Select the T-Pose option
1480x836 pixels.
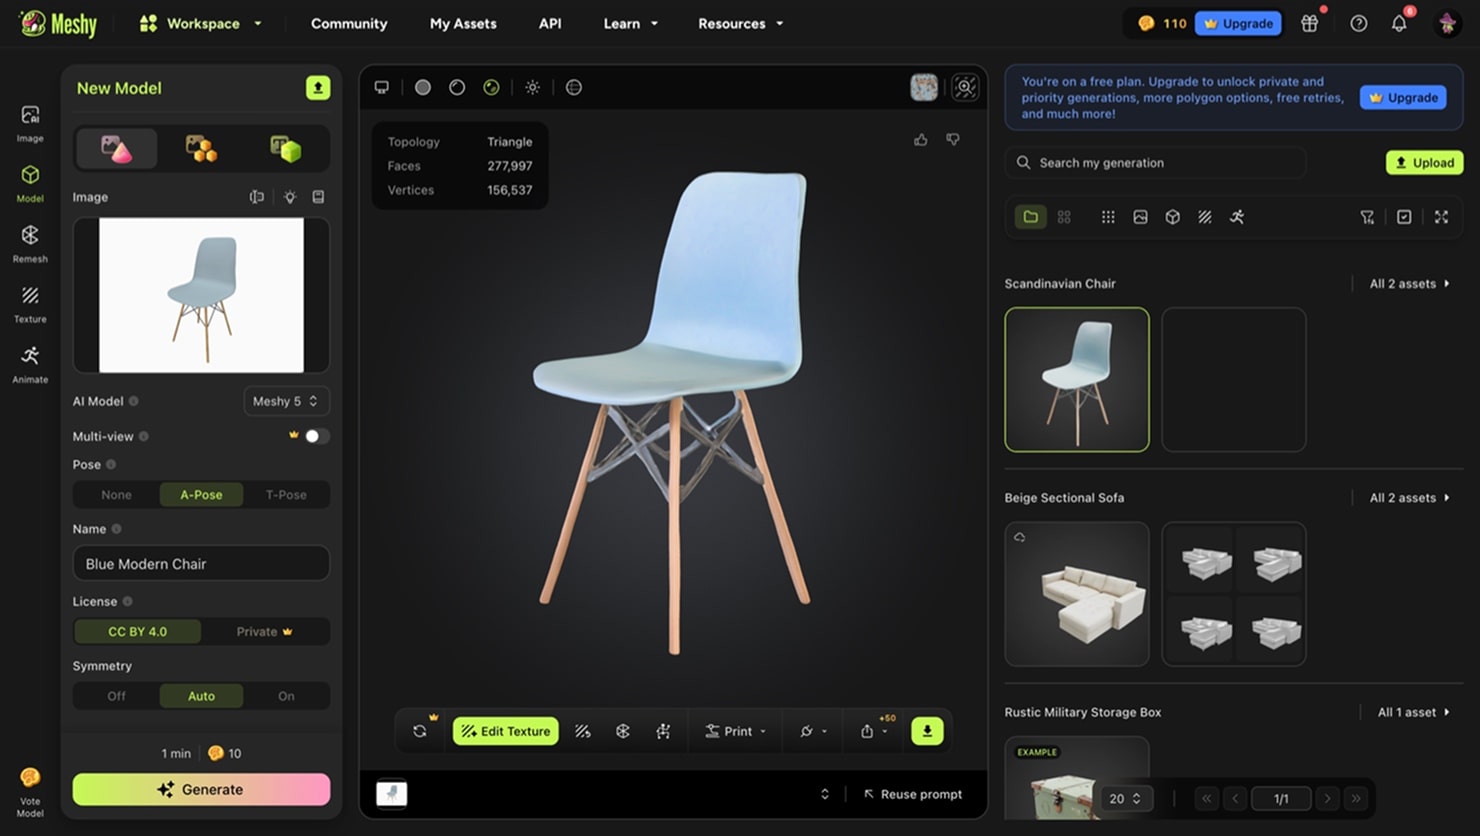coord(286,494)
